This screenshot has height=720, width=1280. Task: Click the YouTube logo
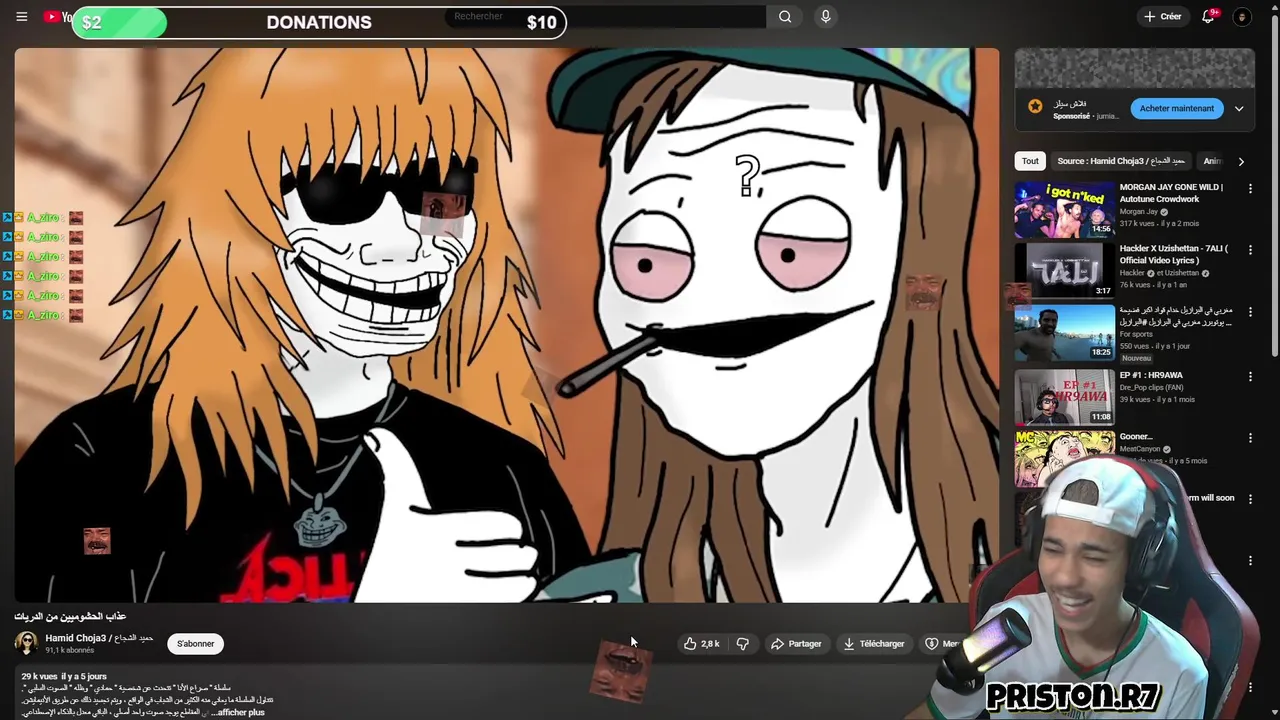tap(58, 17)
